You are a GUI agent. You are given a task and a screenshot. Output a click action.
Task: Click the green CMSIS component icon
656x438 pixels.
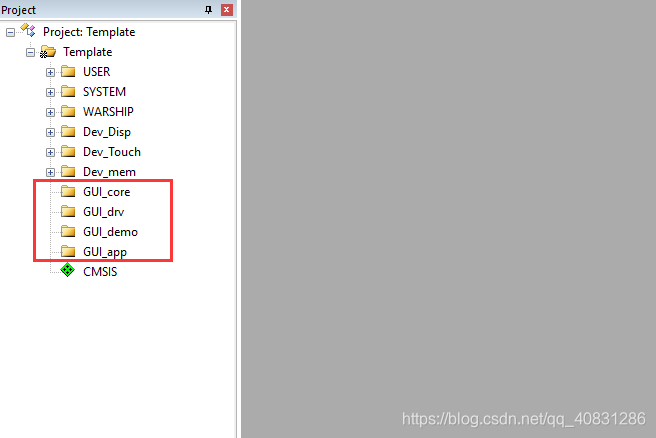point(67,270)
